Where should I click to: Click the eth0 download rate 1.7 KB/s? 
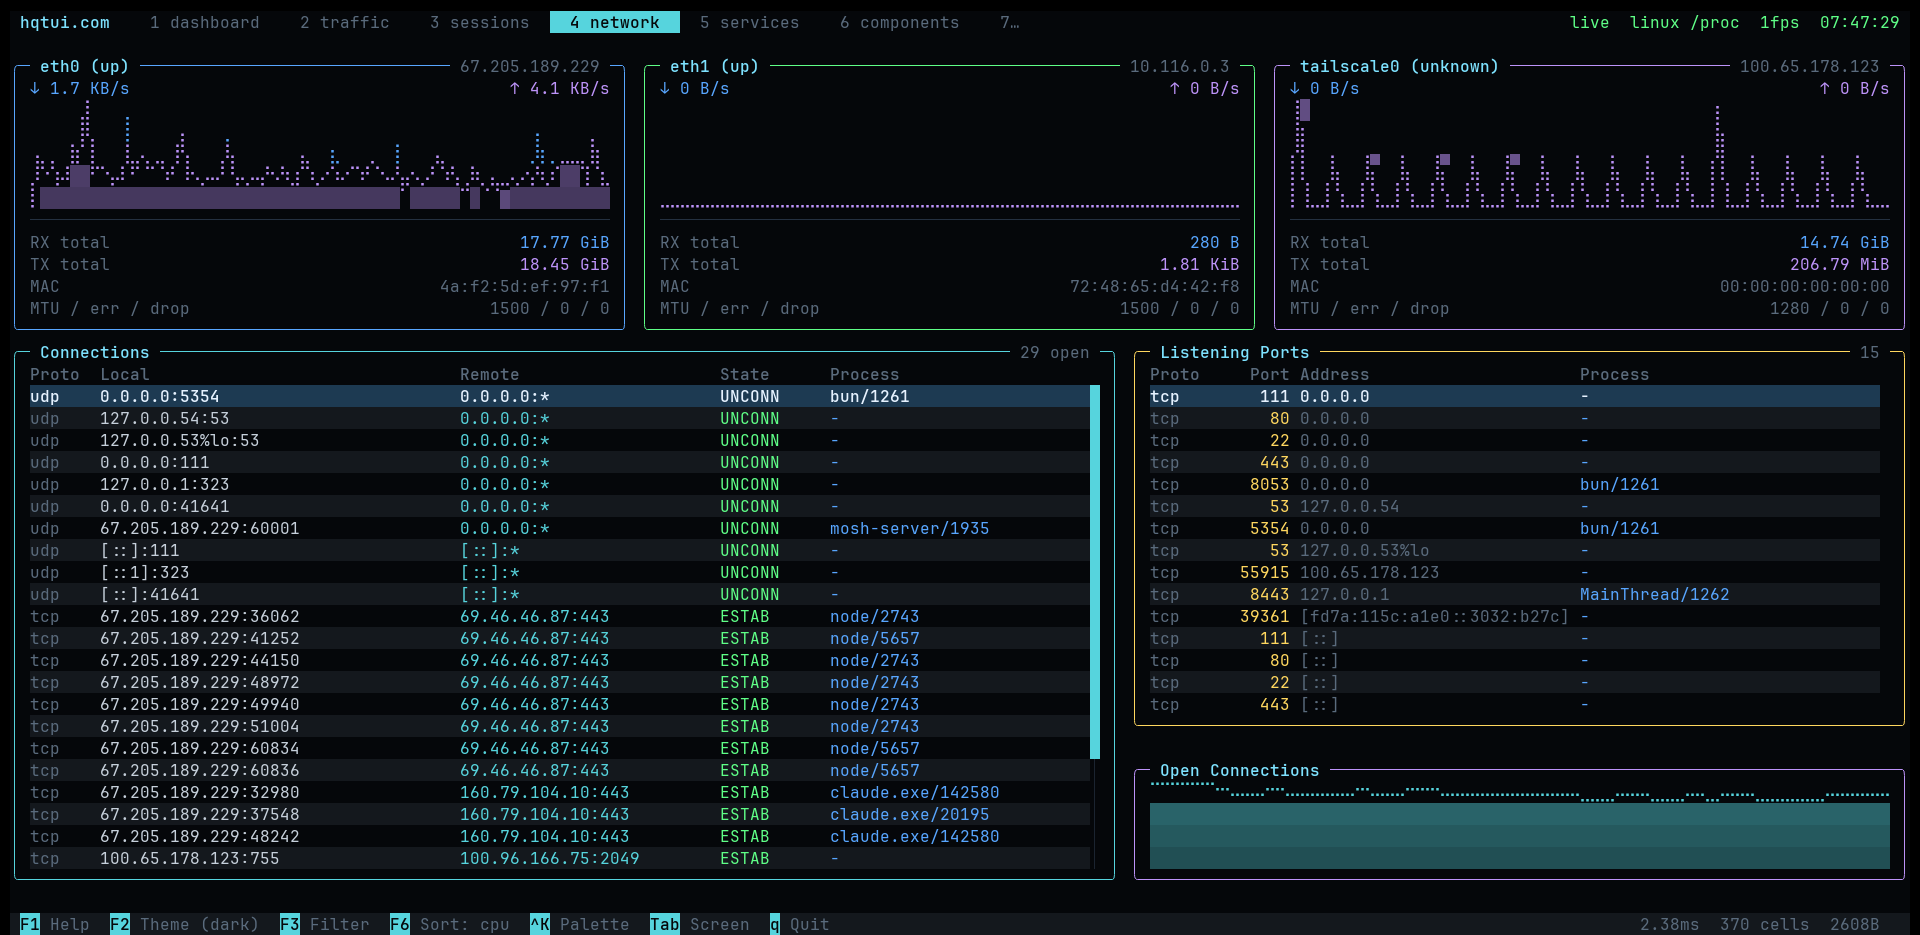click(80, 88)
